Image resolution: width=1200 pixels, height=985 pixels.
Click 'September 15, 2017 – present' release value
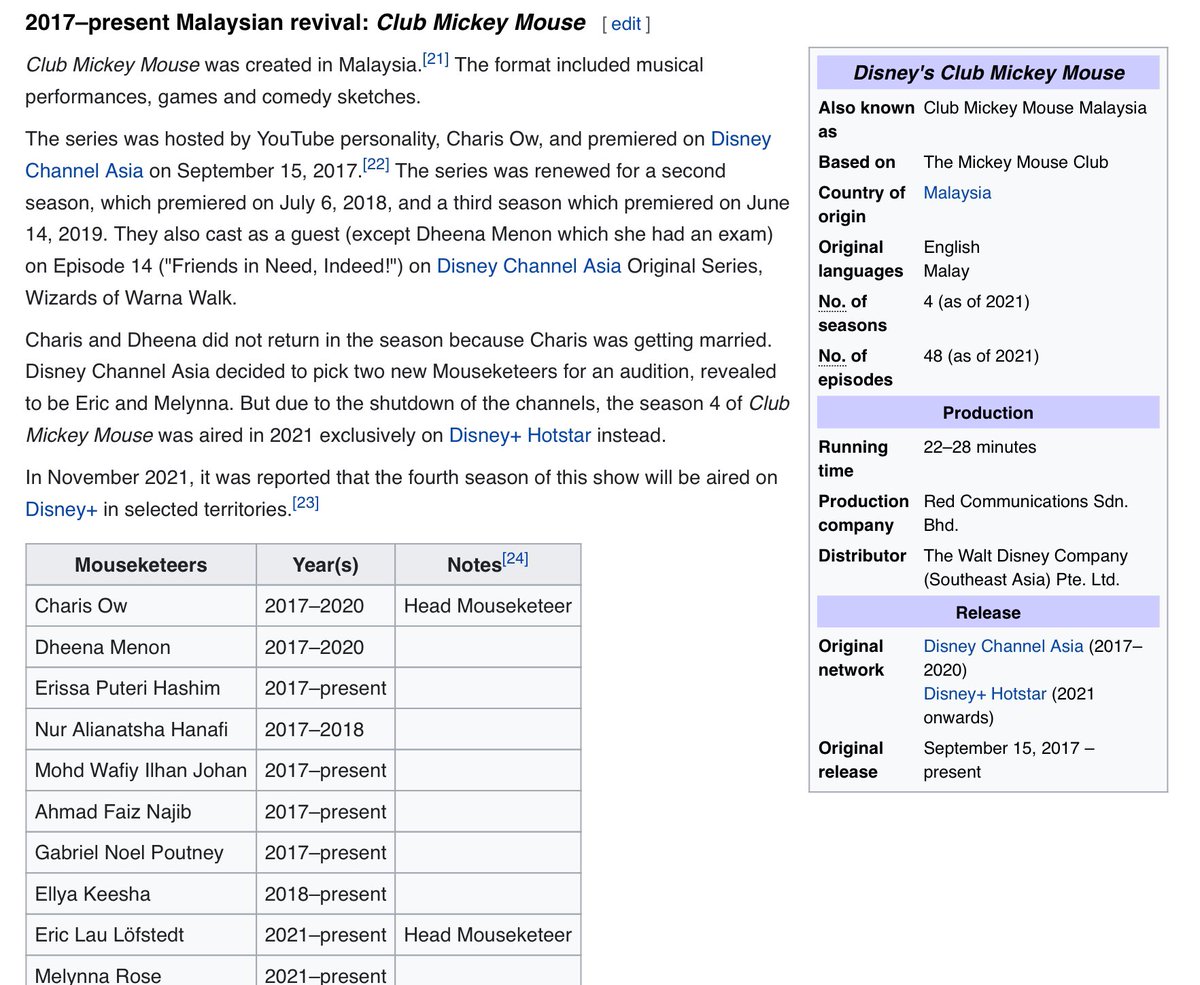click(1009, 760)
